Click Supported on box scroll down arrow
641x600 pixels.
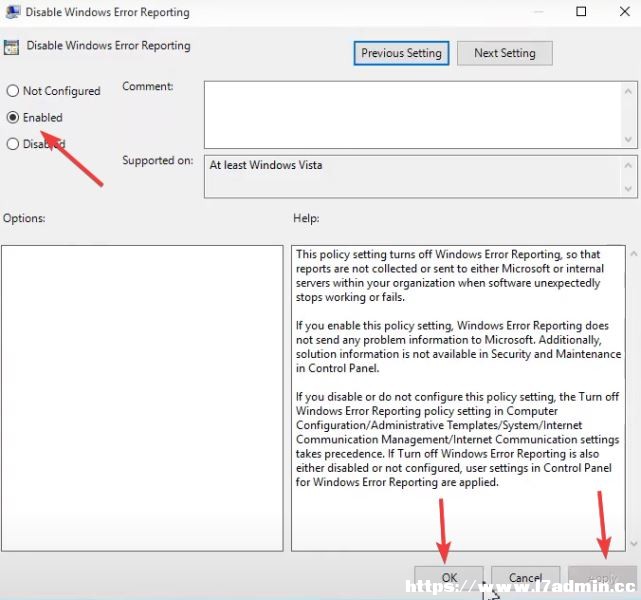tap(628, 189)
